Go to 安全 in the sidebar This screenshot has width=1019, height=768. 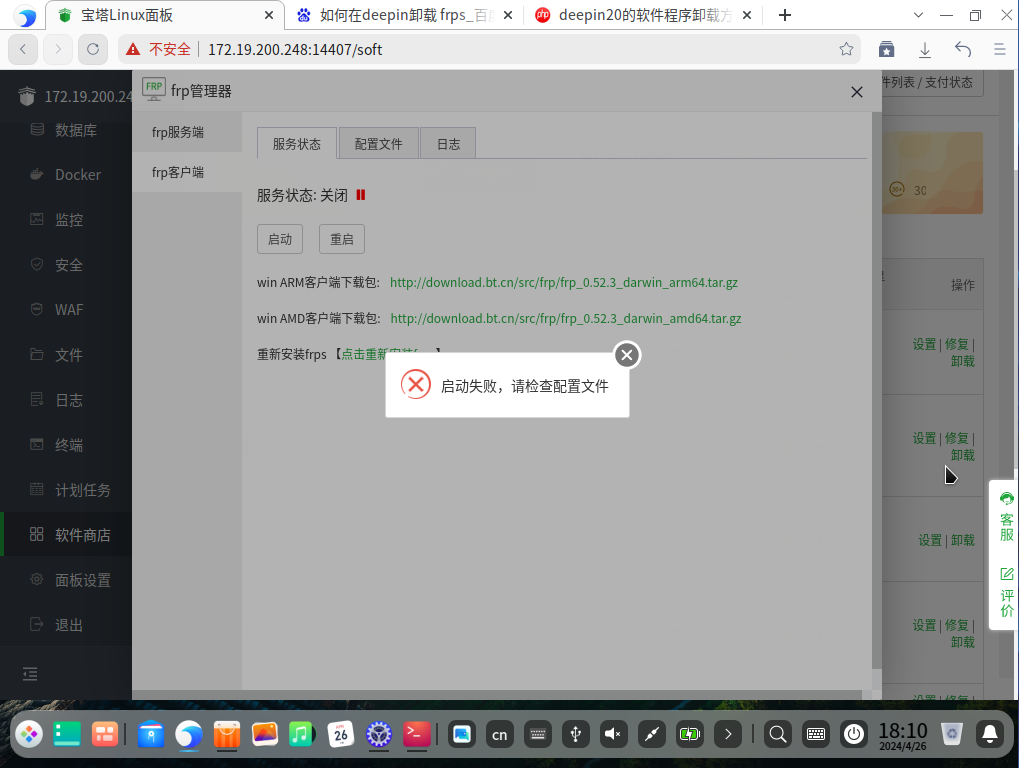(66, 265)
